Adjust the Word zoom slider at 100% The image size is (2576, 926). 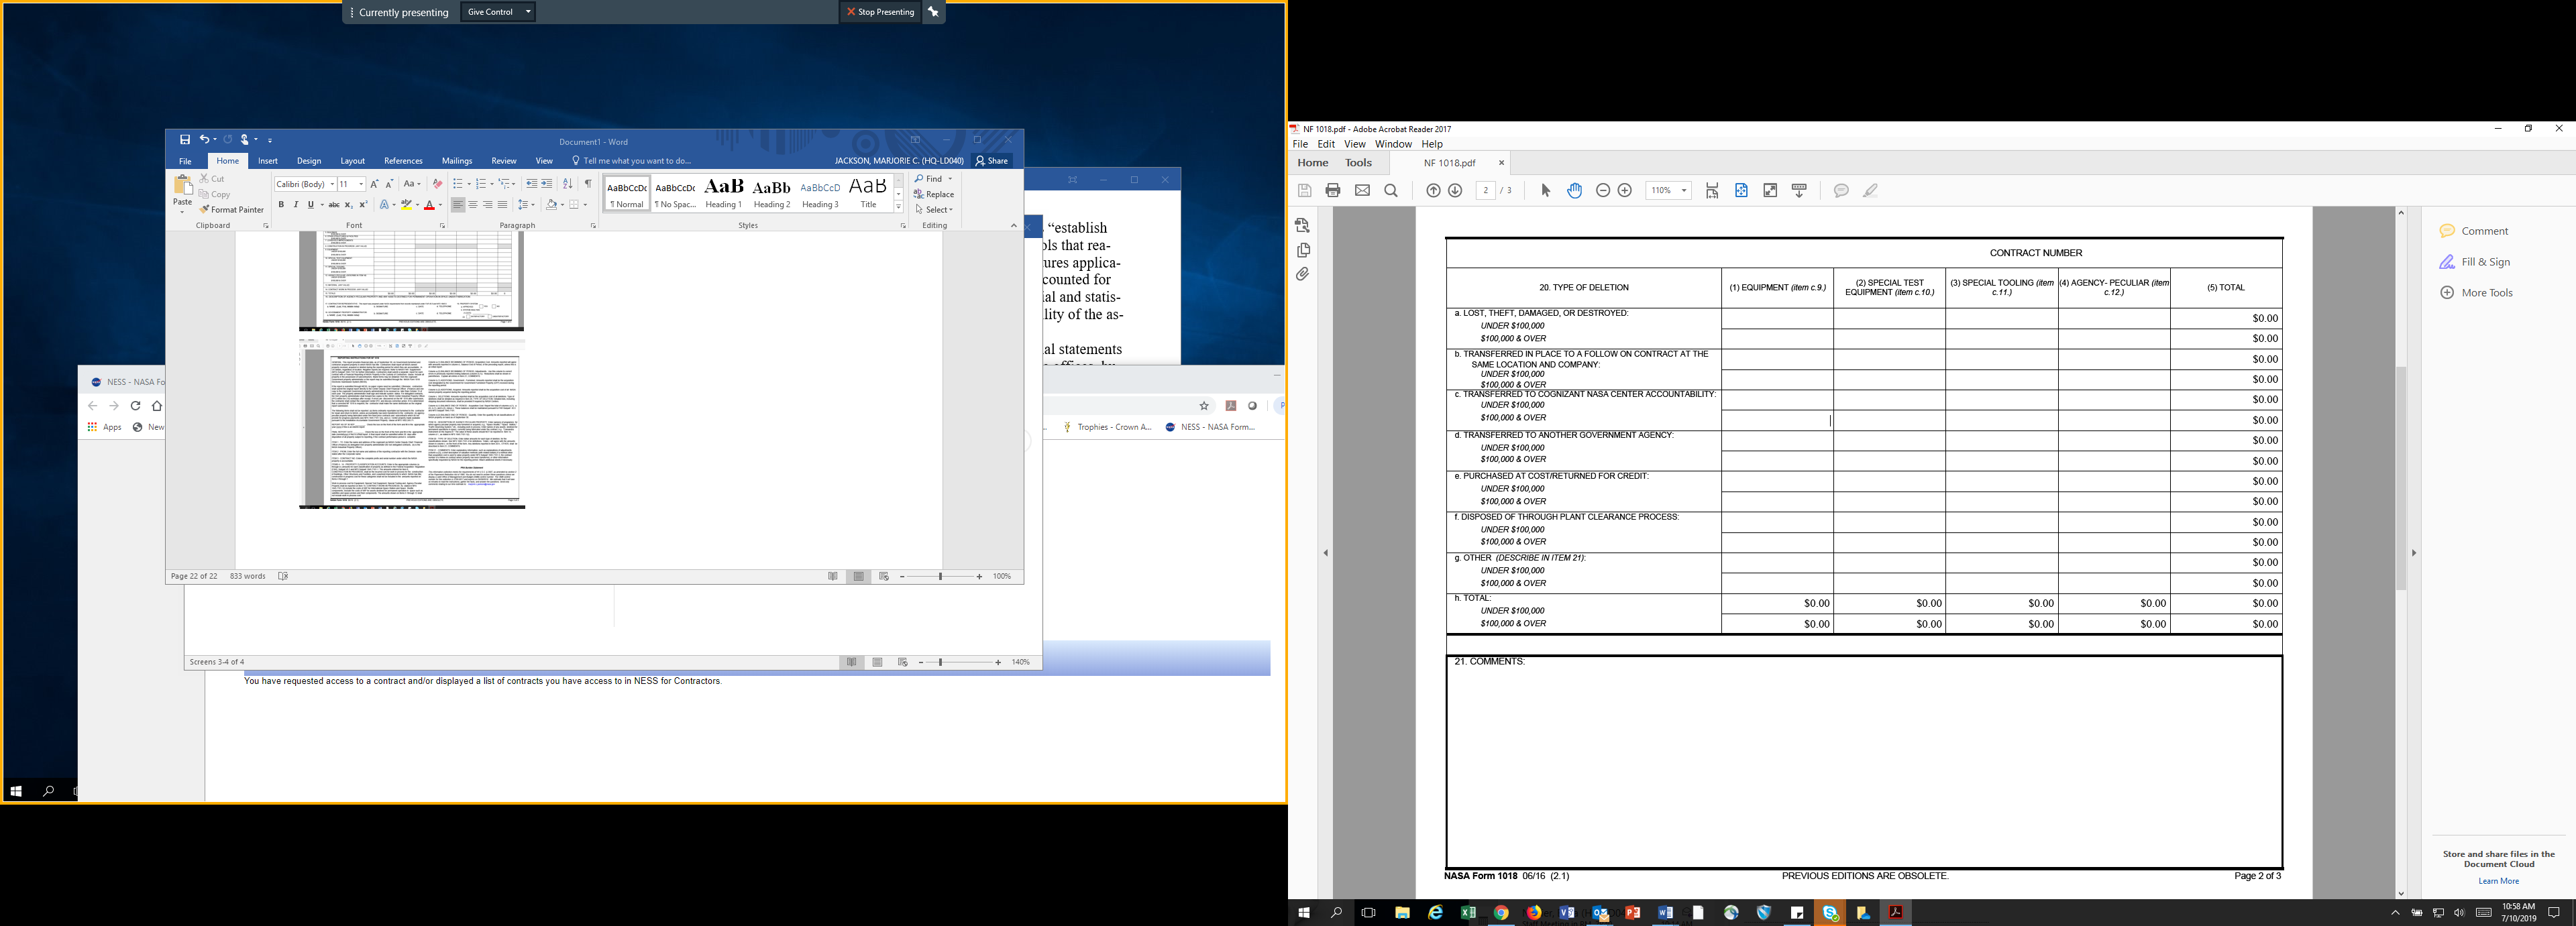[940, 577]
